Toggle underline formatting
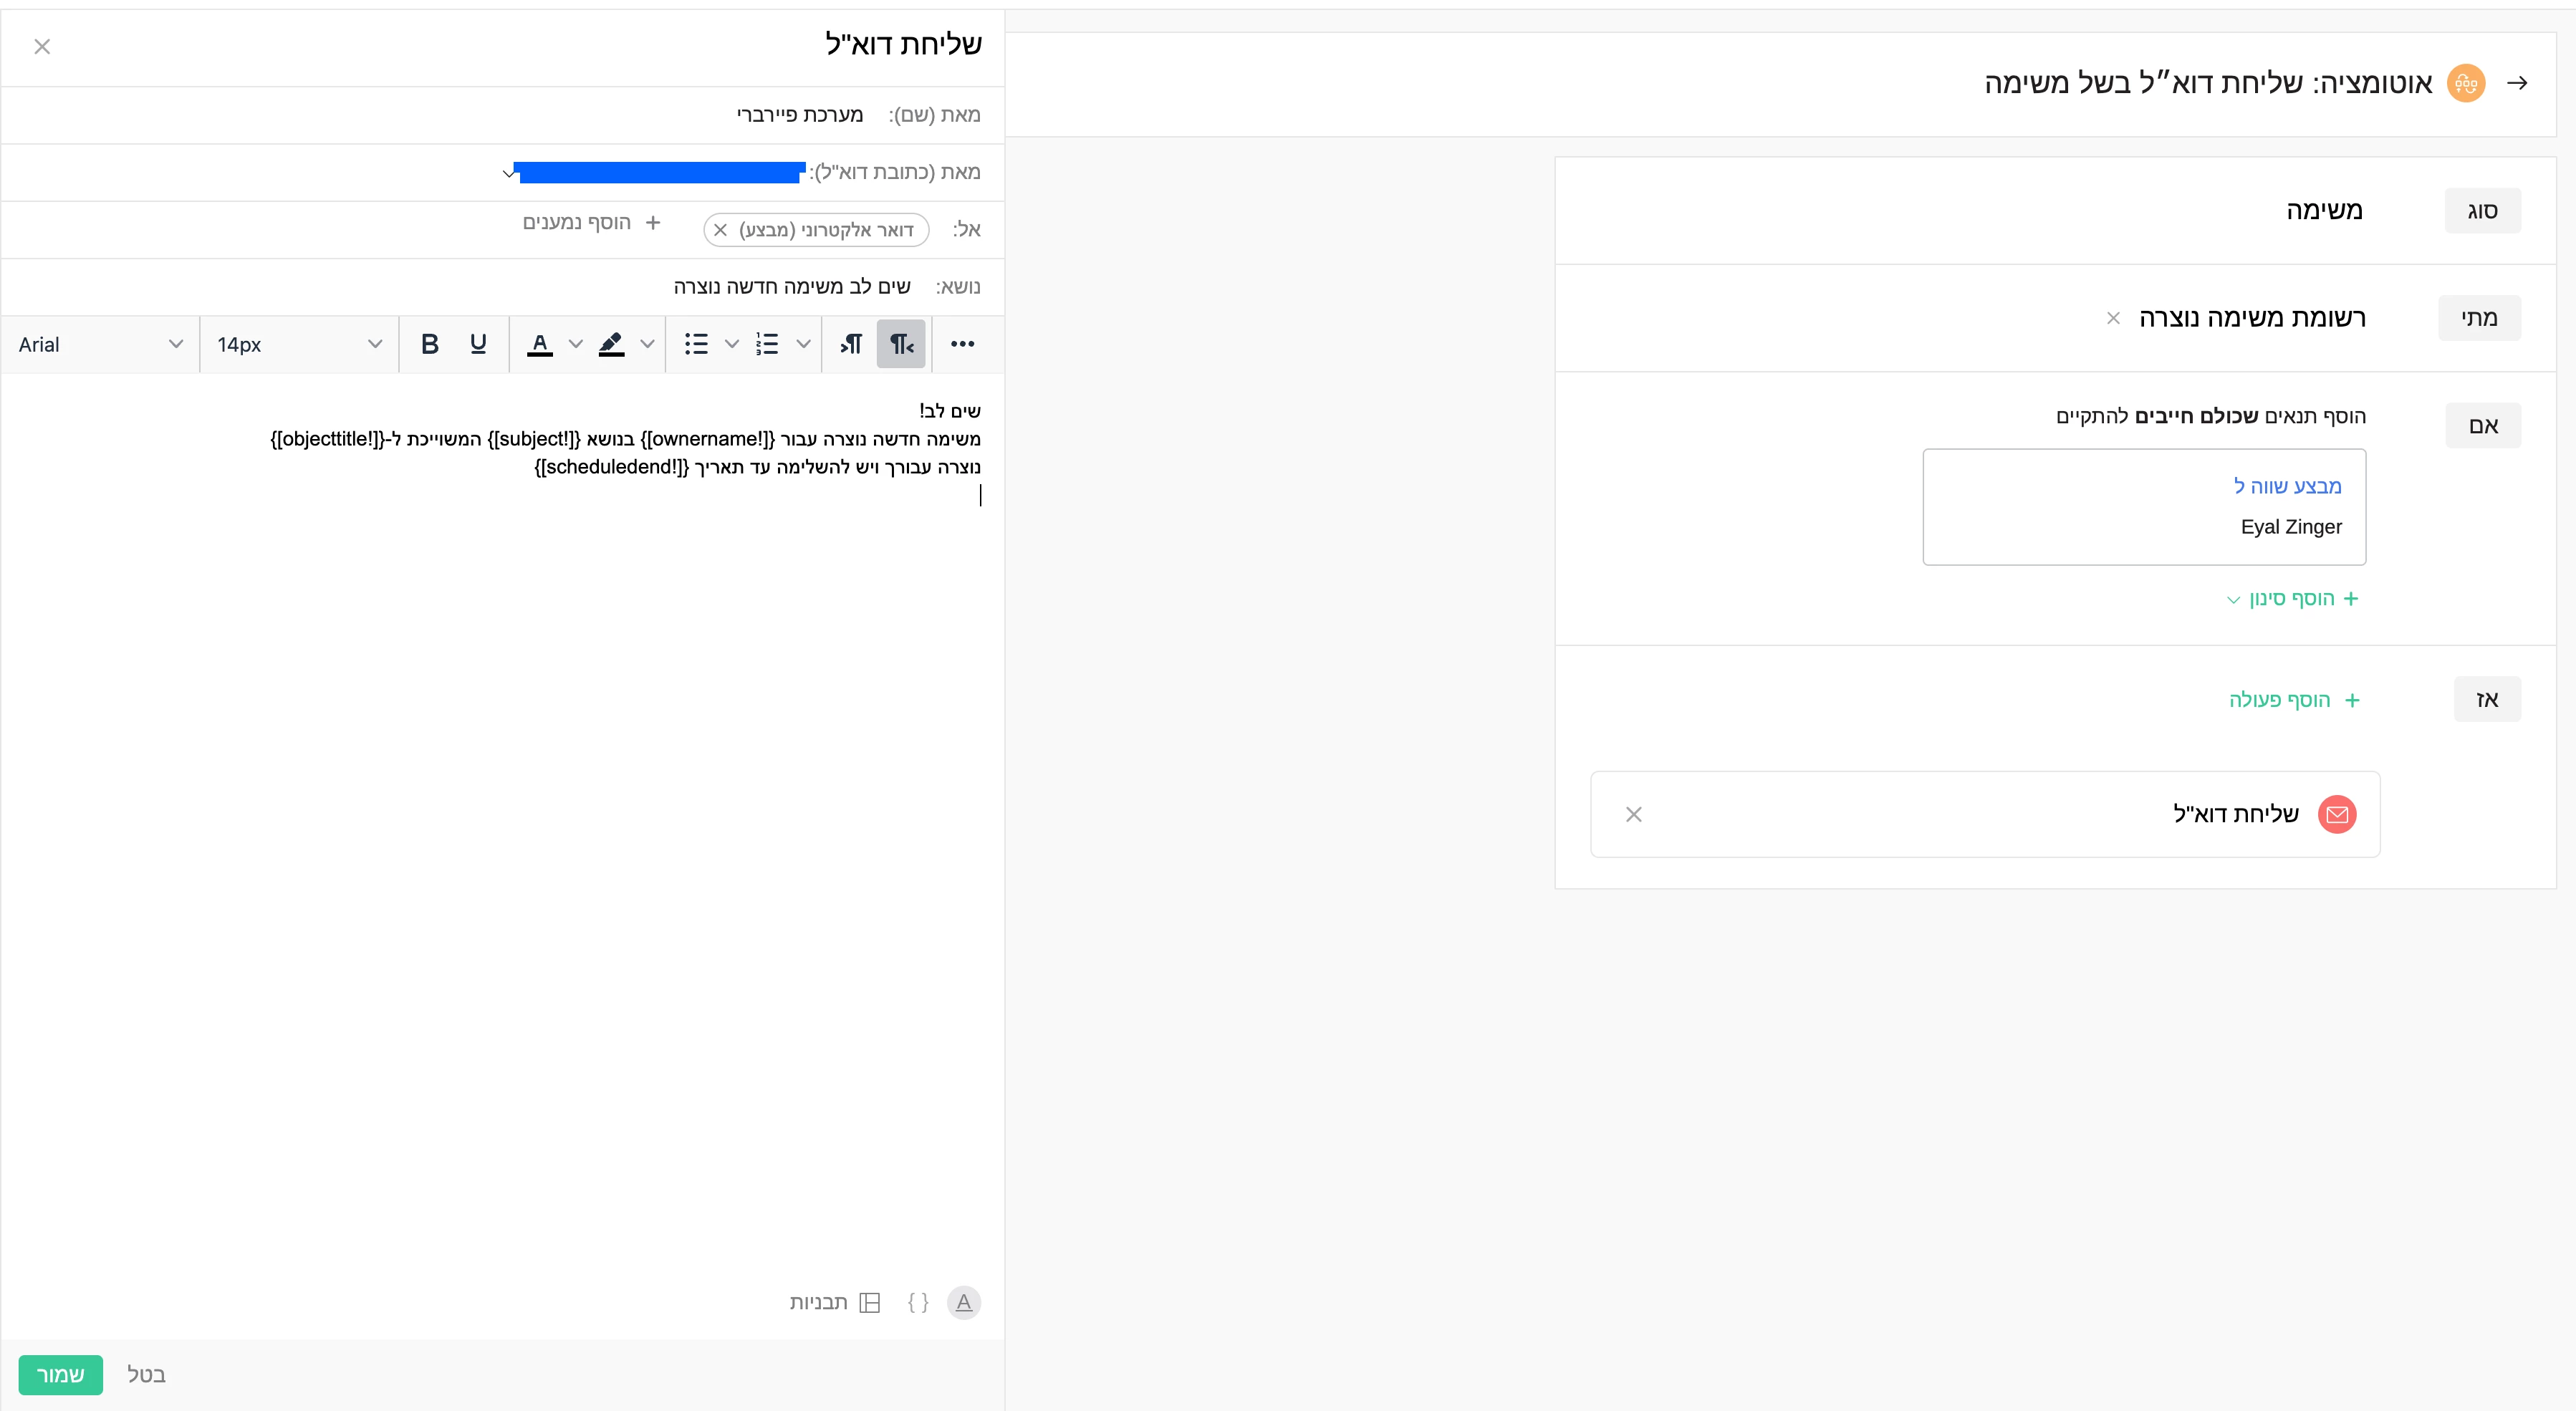Viewport: 2576px width, 1411px height. [478, 344]
